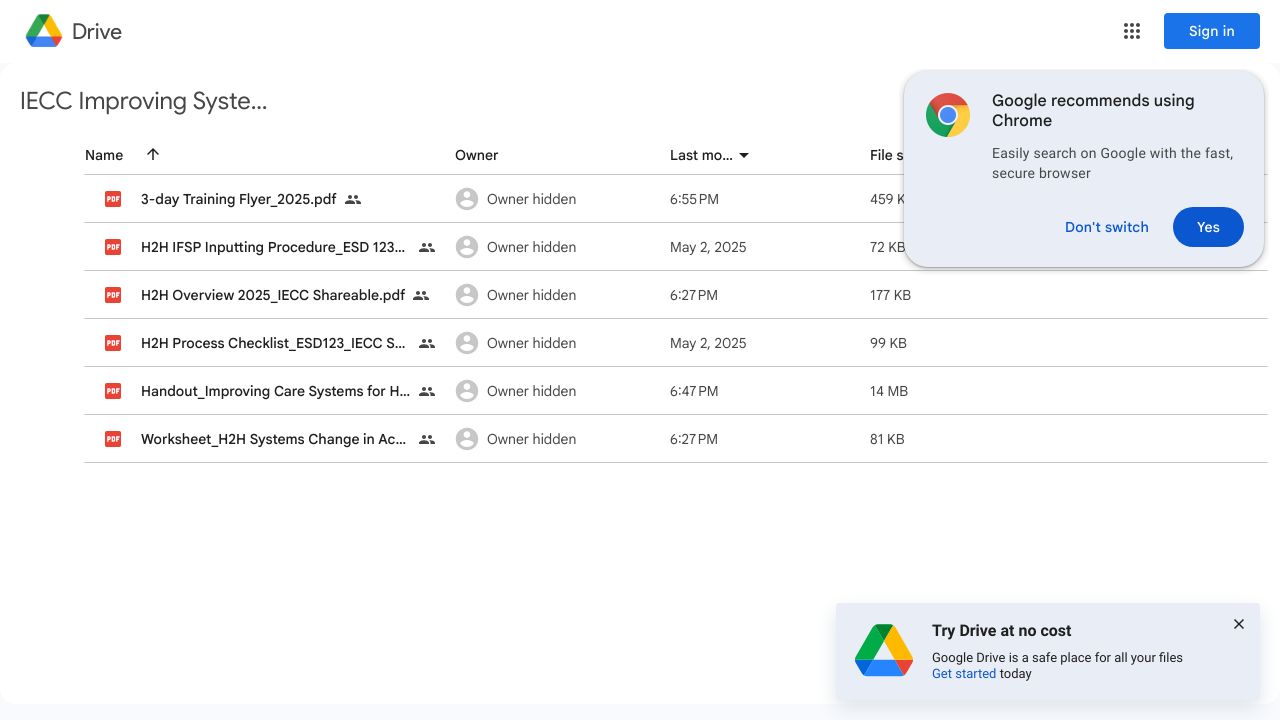
Task: Click the ascending sort arrow next to Name
Action: tap(153, 154)
